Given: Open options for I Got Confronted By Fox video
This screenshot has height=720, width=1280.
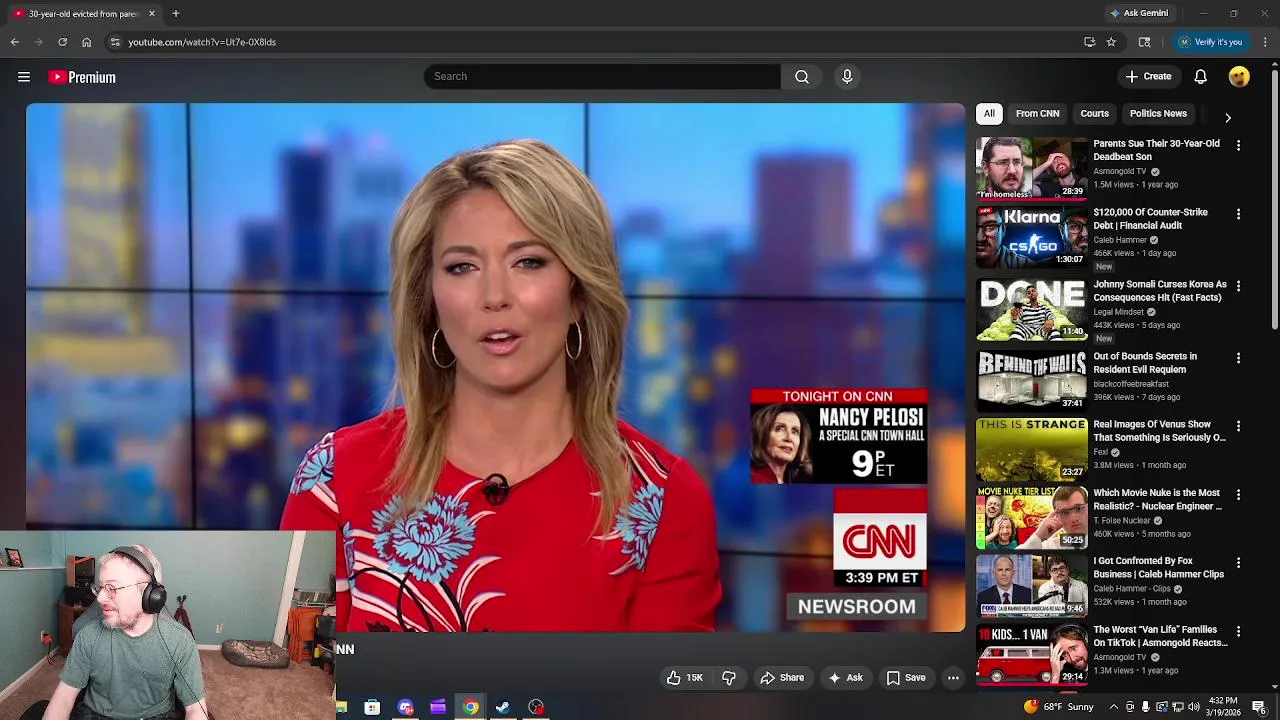Looking at the screenshot, I should point(1238,563).
